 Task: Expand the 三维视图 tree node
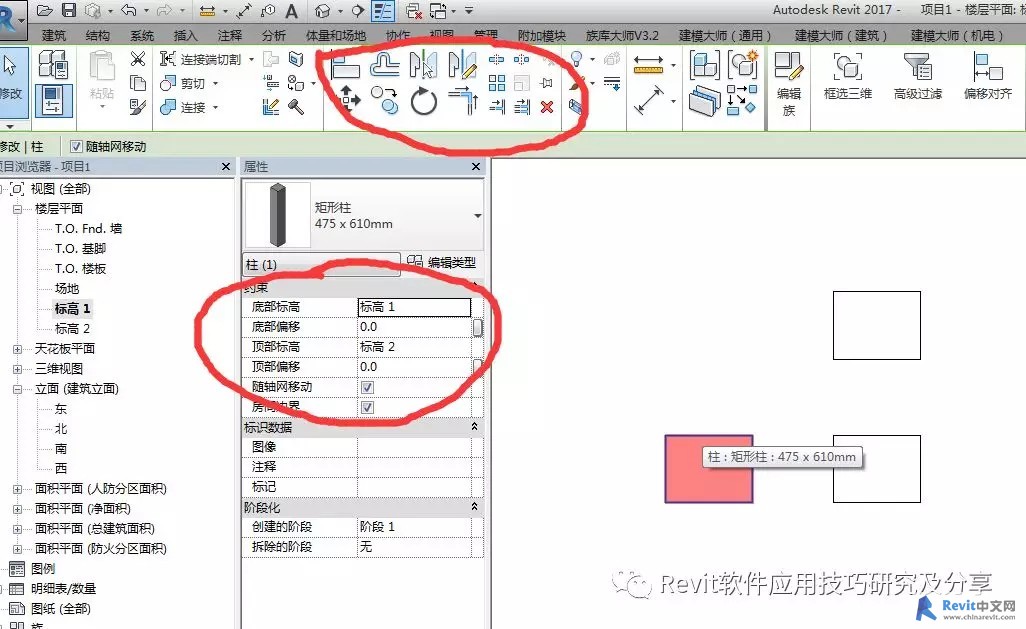tap(18, 369)
